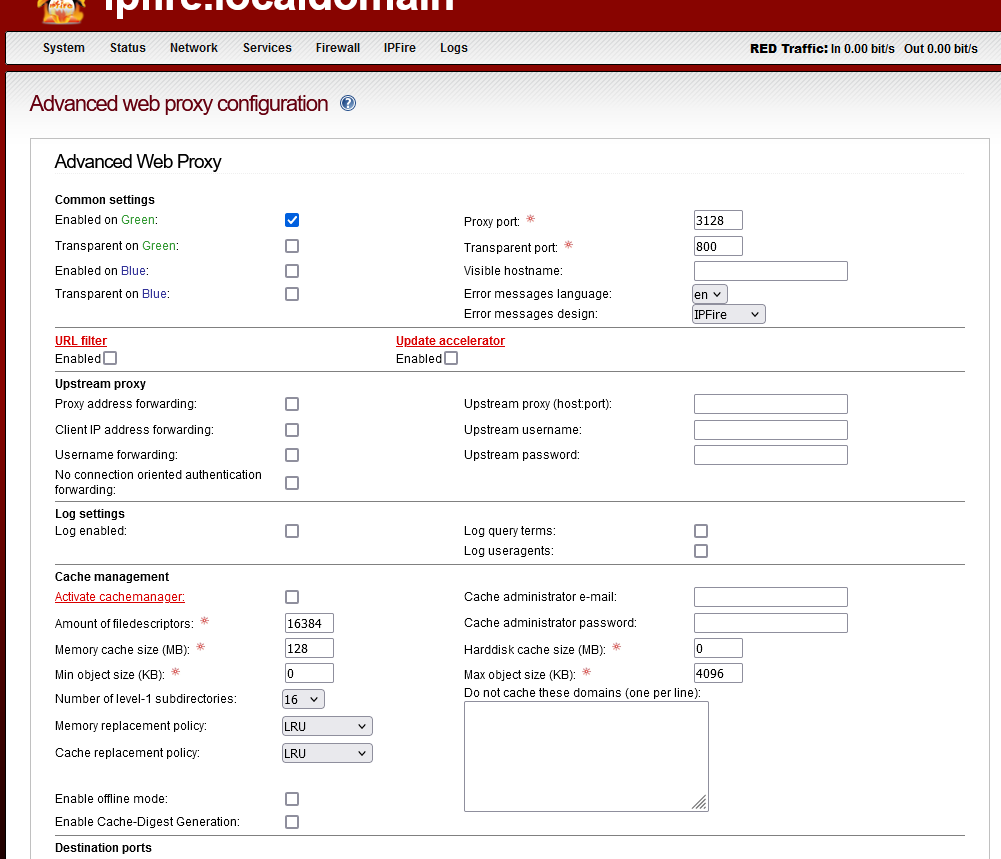Turn on Log enabled checkbox
The width and height of the screenshot is (1001, 859).
coord(292,531)
